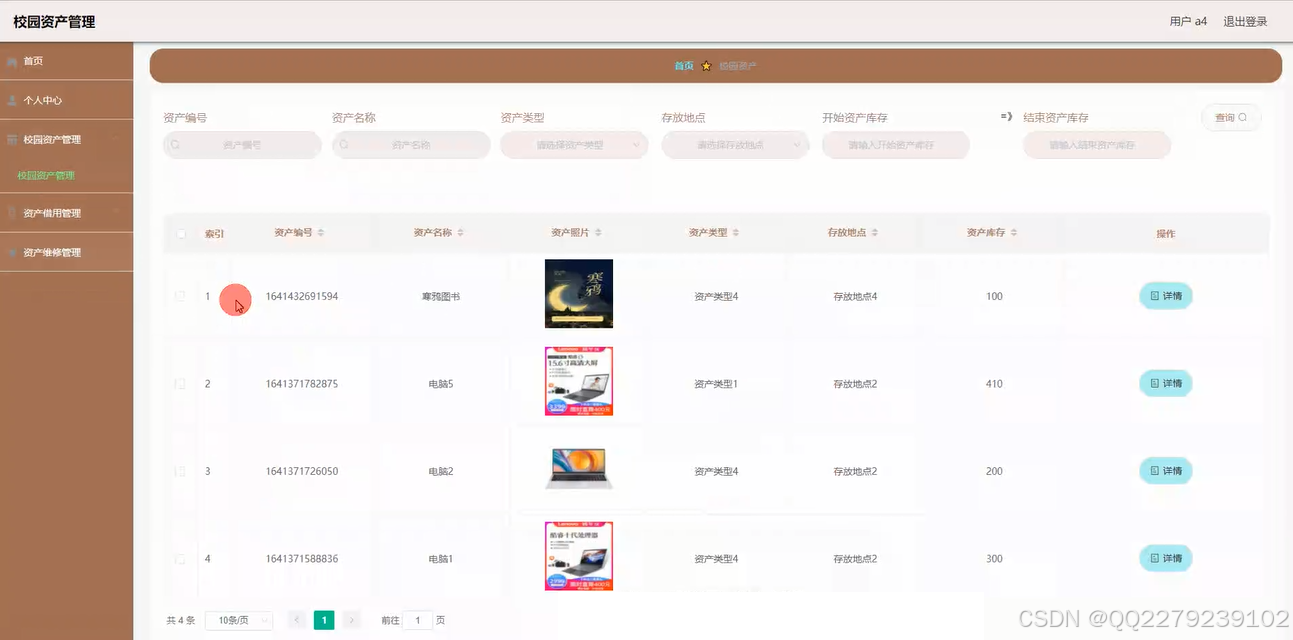Check the checkbox for the 寒鸦图书 row
The width and height of the screenshot is (1293, 640).
point(181,296)
